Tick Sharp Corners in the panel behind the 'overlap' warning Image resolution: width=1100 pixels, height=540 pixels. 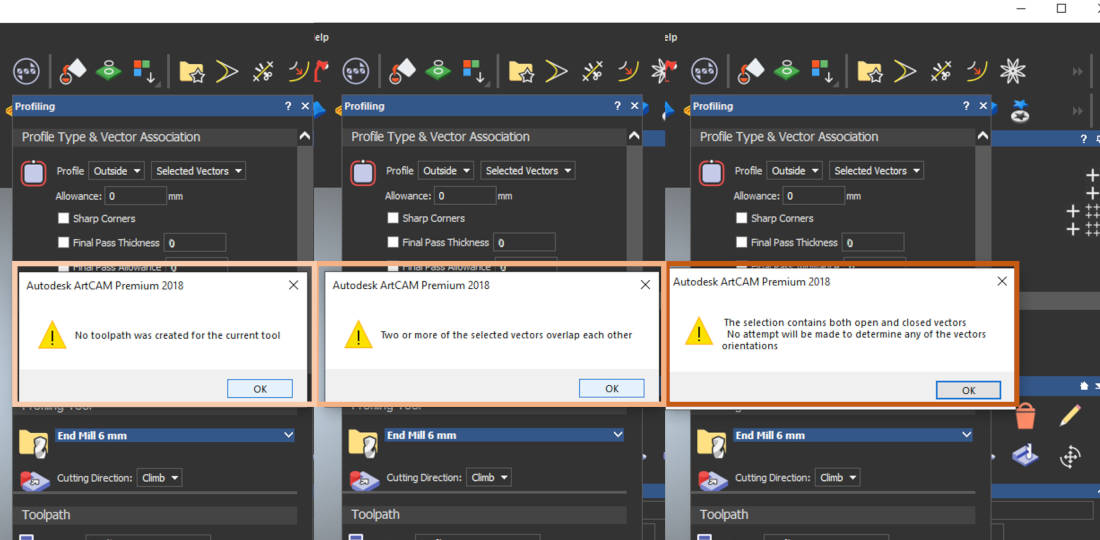[393, 218]
